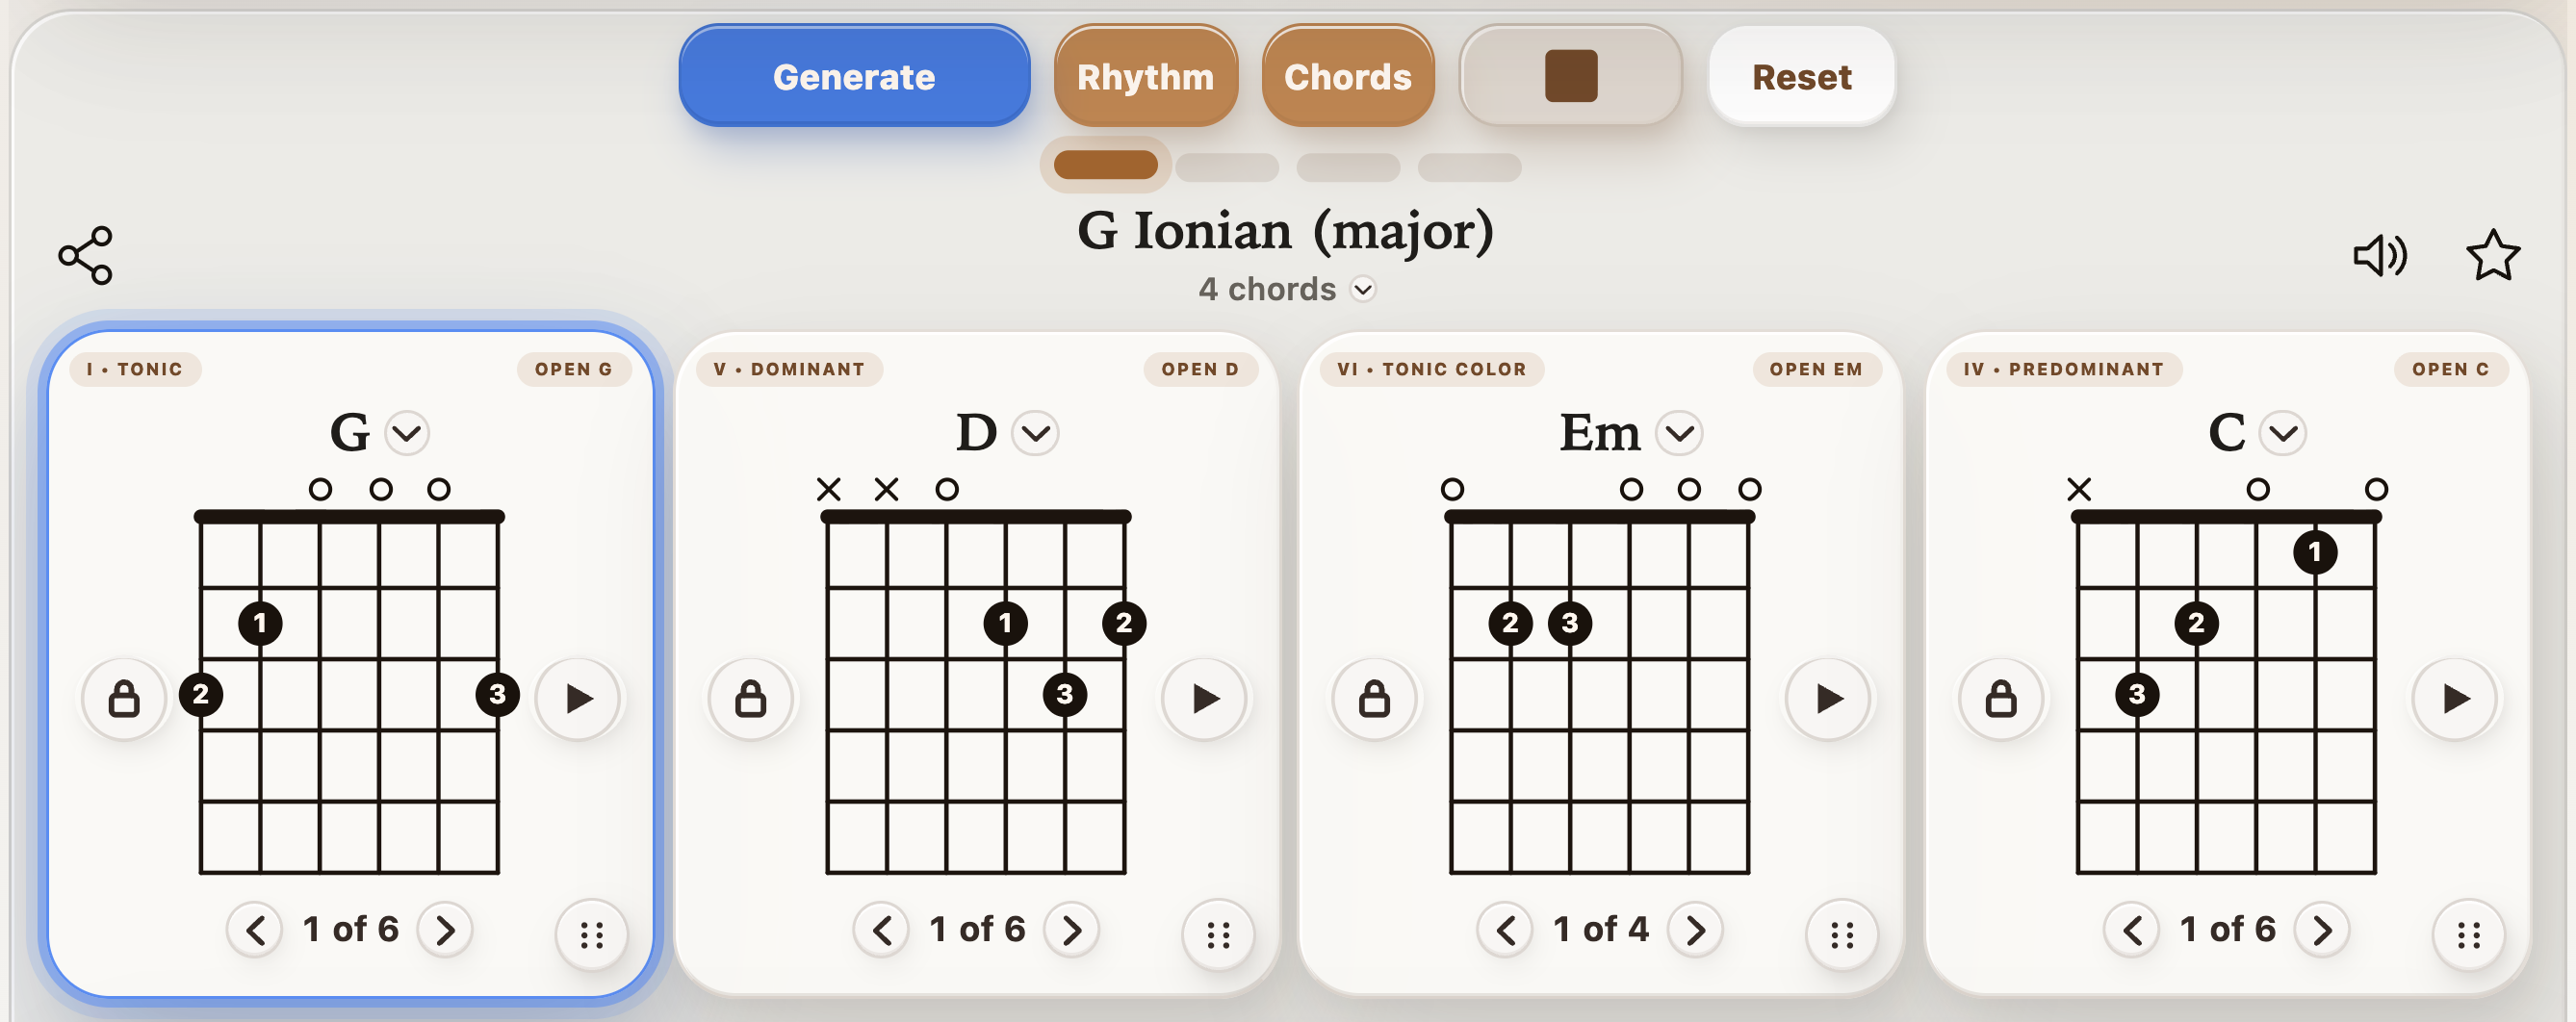This screenshot has width=2576, height=1022.
Task: Expand the 4 chords dropdown
Action: 1286,289
